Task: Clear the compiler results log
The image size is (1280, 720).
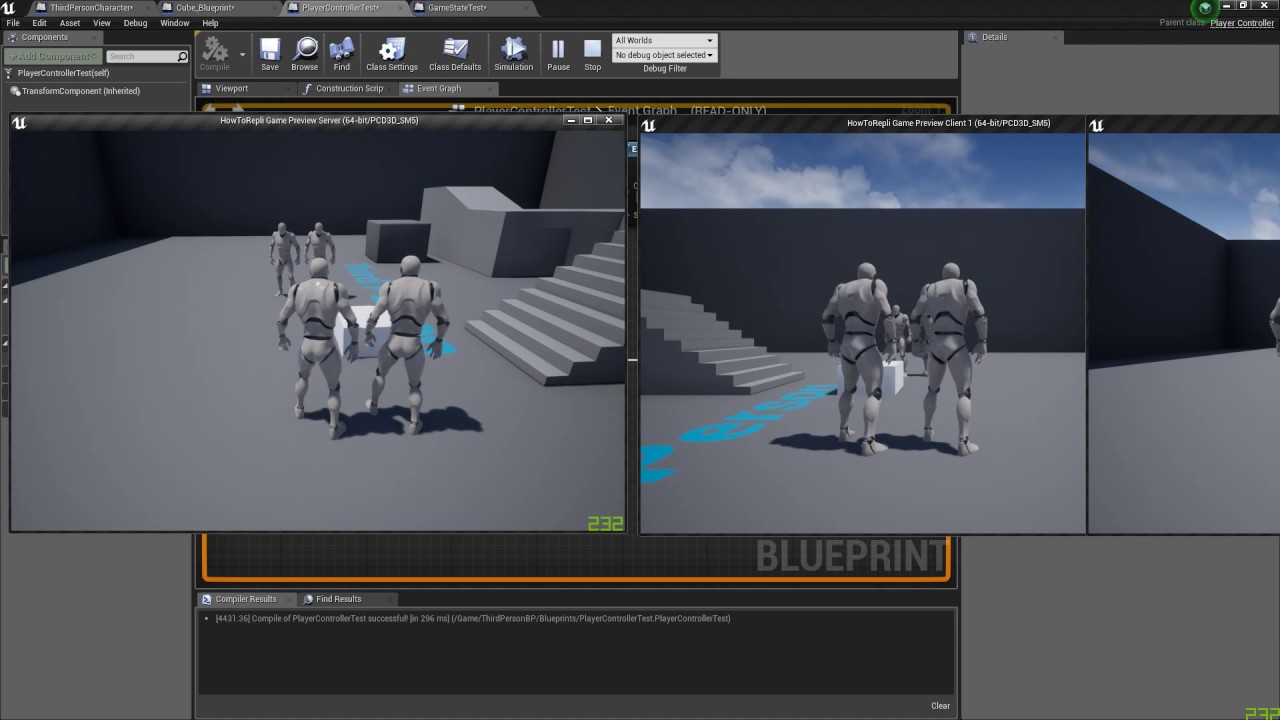Action: point(940,706)
